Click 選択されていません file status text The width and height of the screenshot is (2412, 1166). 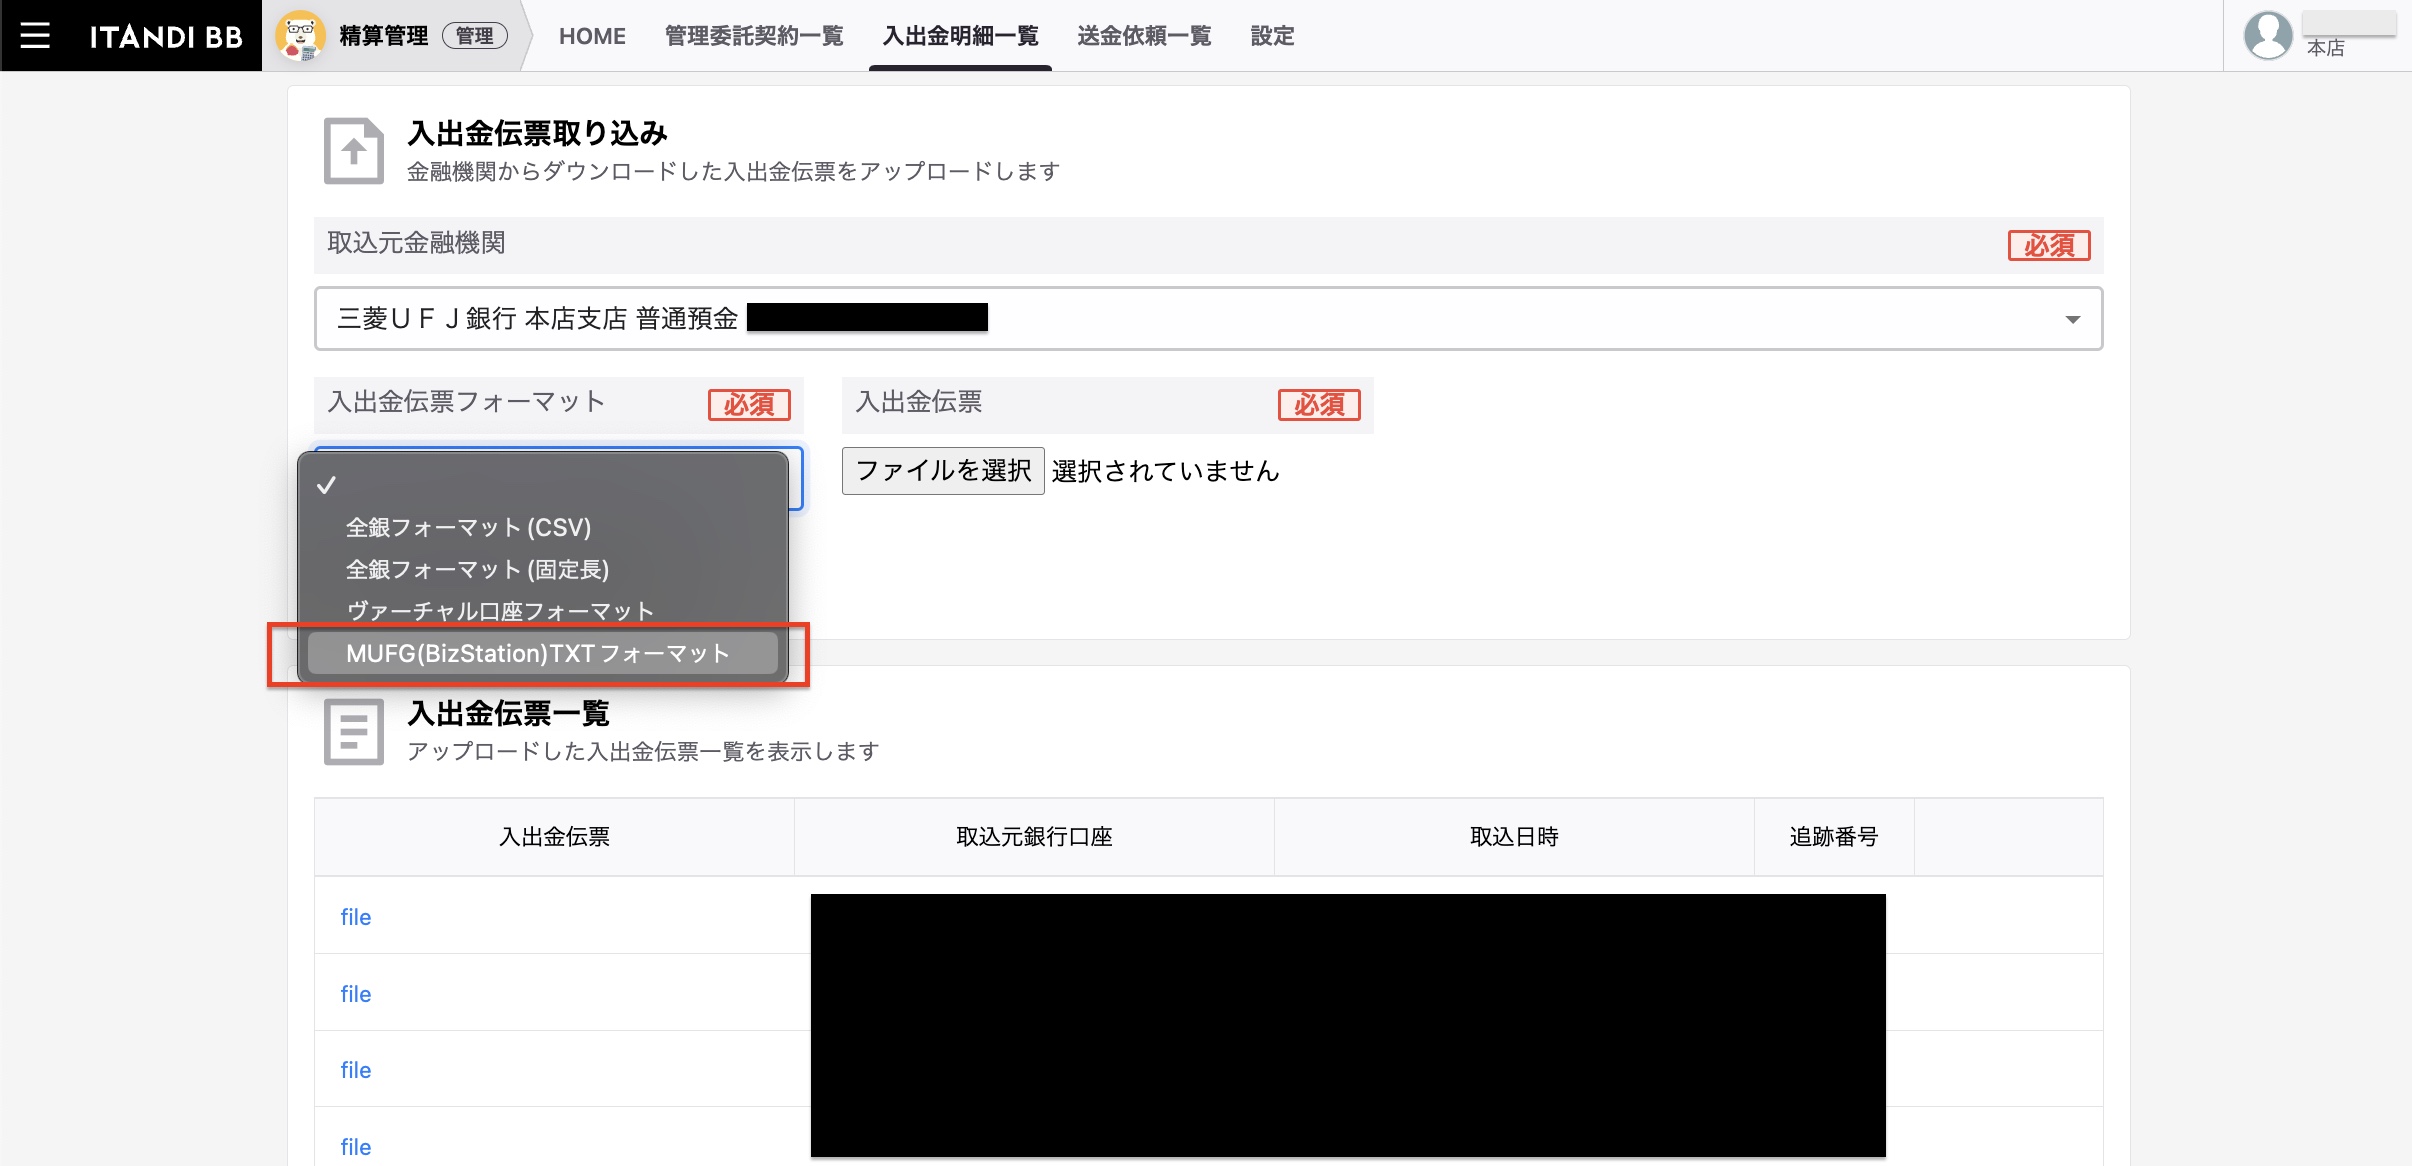pos(1165,470)
